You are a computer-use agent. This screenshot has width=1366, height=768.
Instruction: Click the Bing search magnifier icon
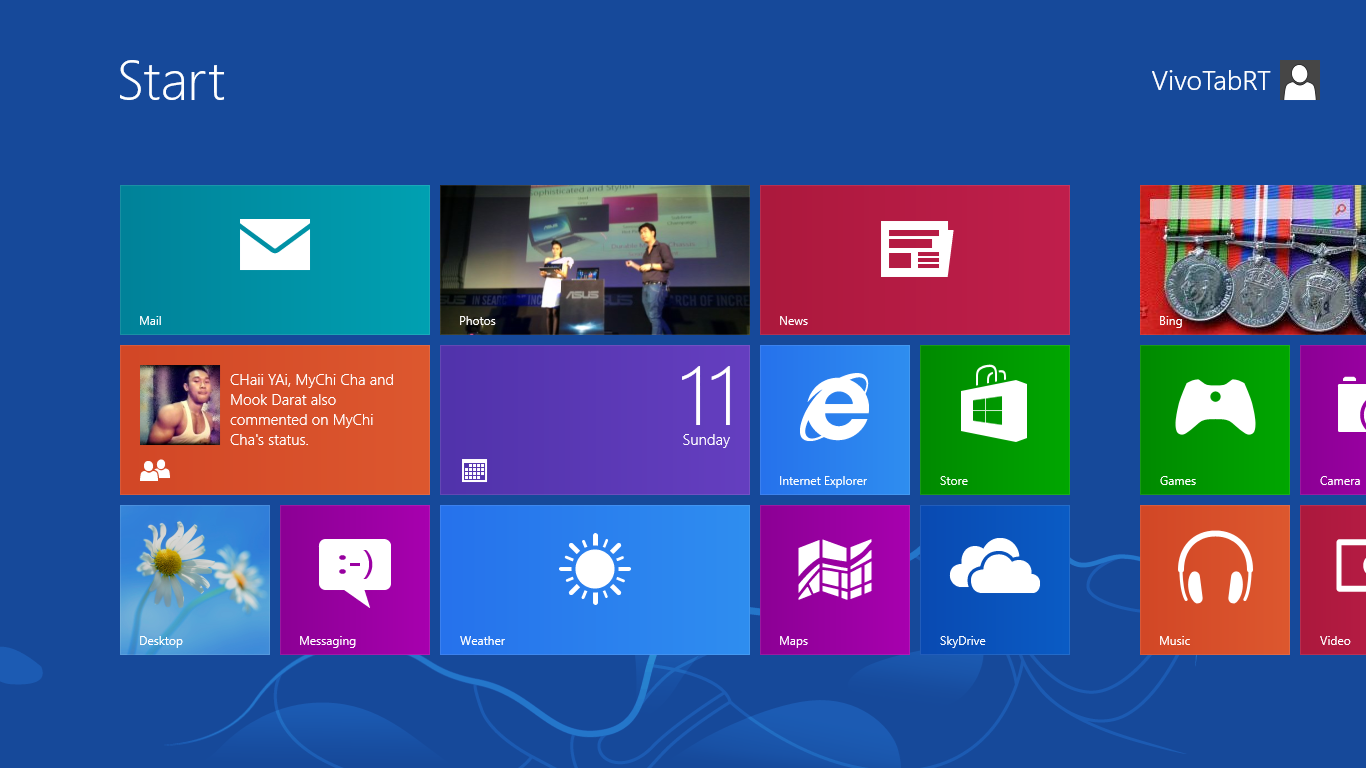tap(1341, 209)
